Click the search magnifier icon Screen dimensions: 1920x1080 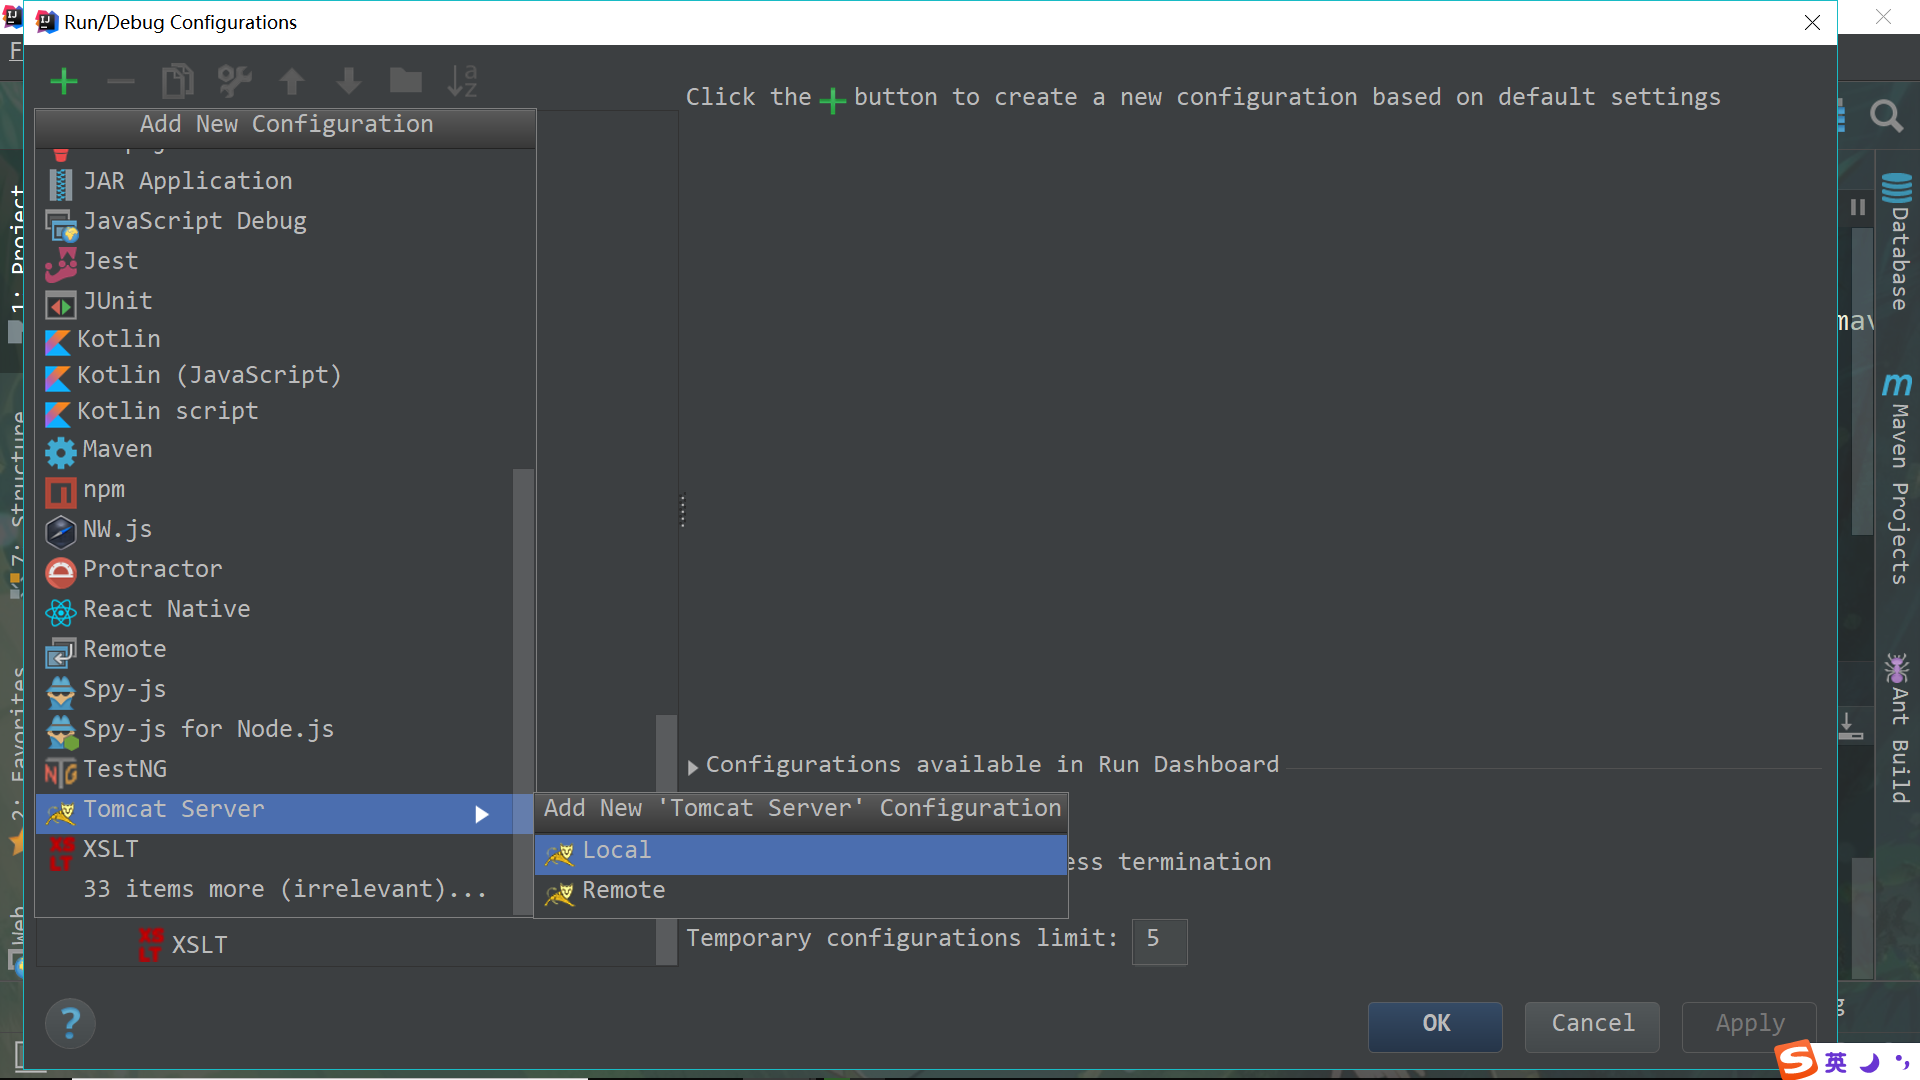[x=1887, y=116]
